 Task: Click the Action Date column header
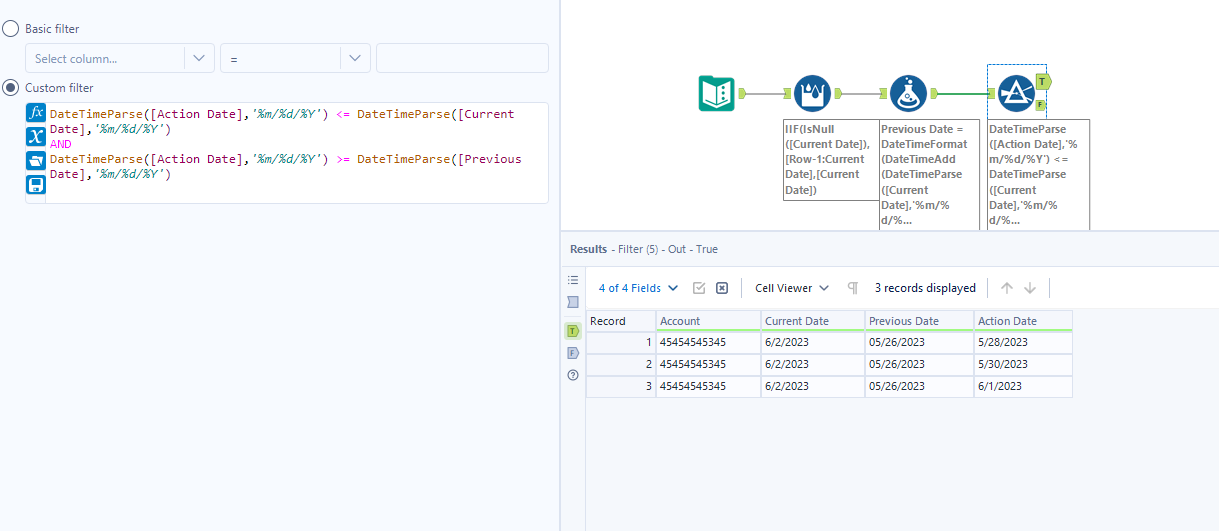click(1022, 321)
